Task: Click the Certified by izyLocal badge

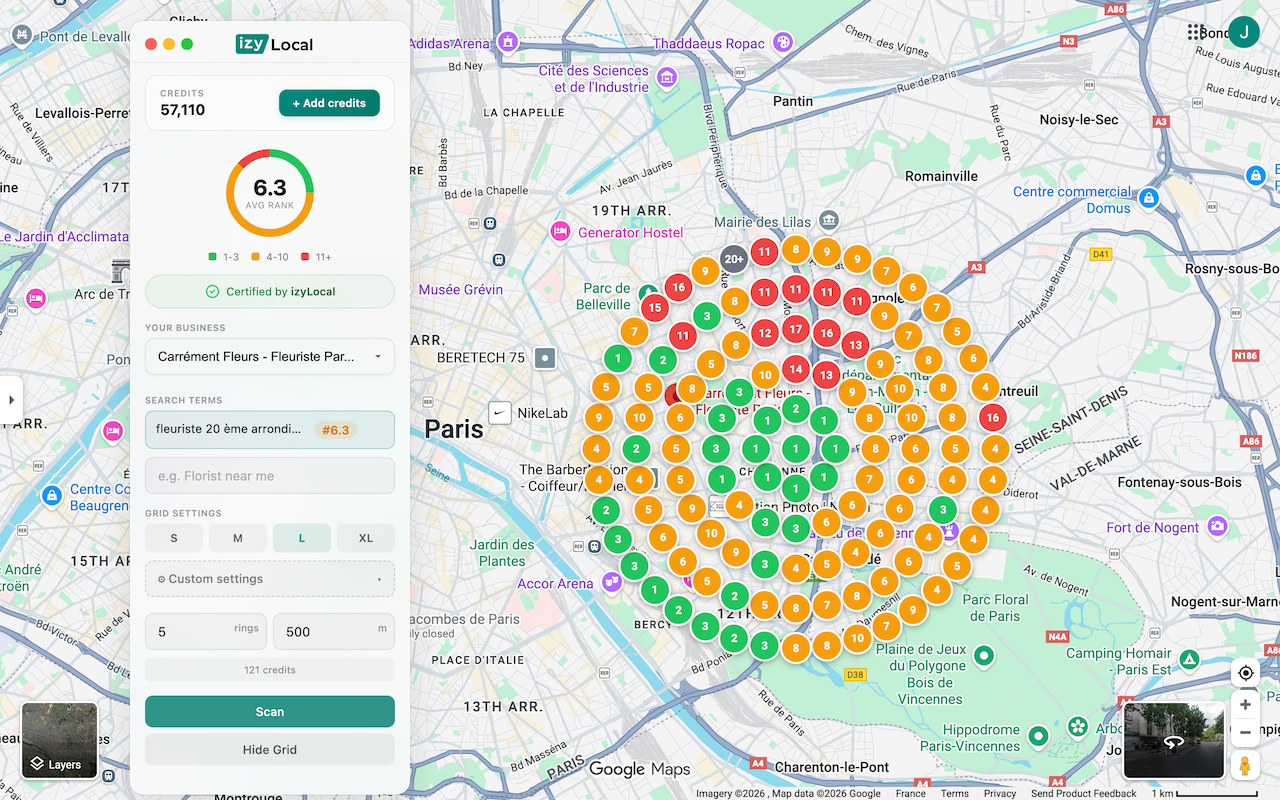Action: pos(270,292)
